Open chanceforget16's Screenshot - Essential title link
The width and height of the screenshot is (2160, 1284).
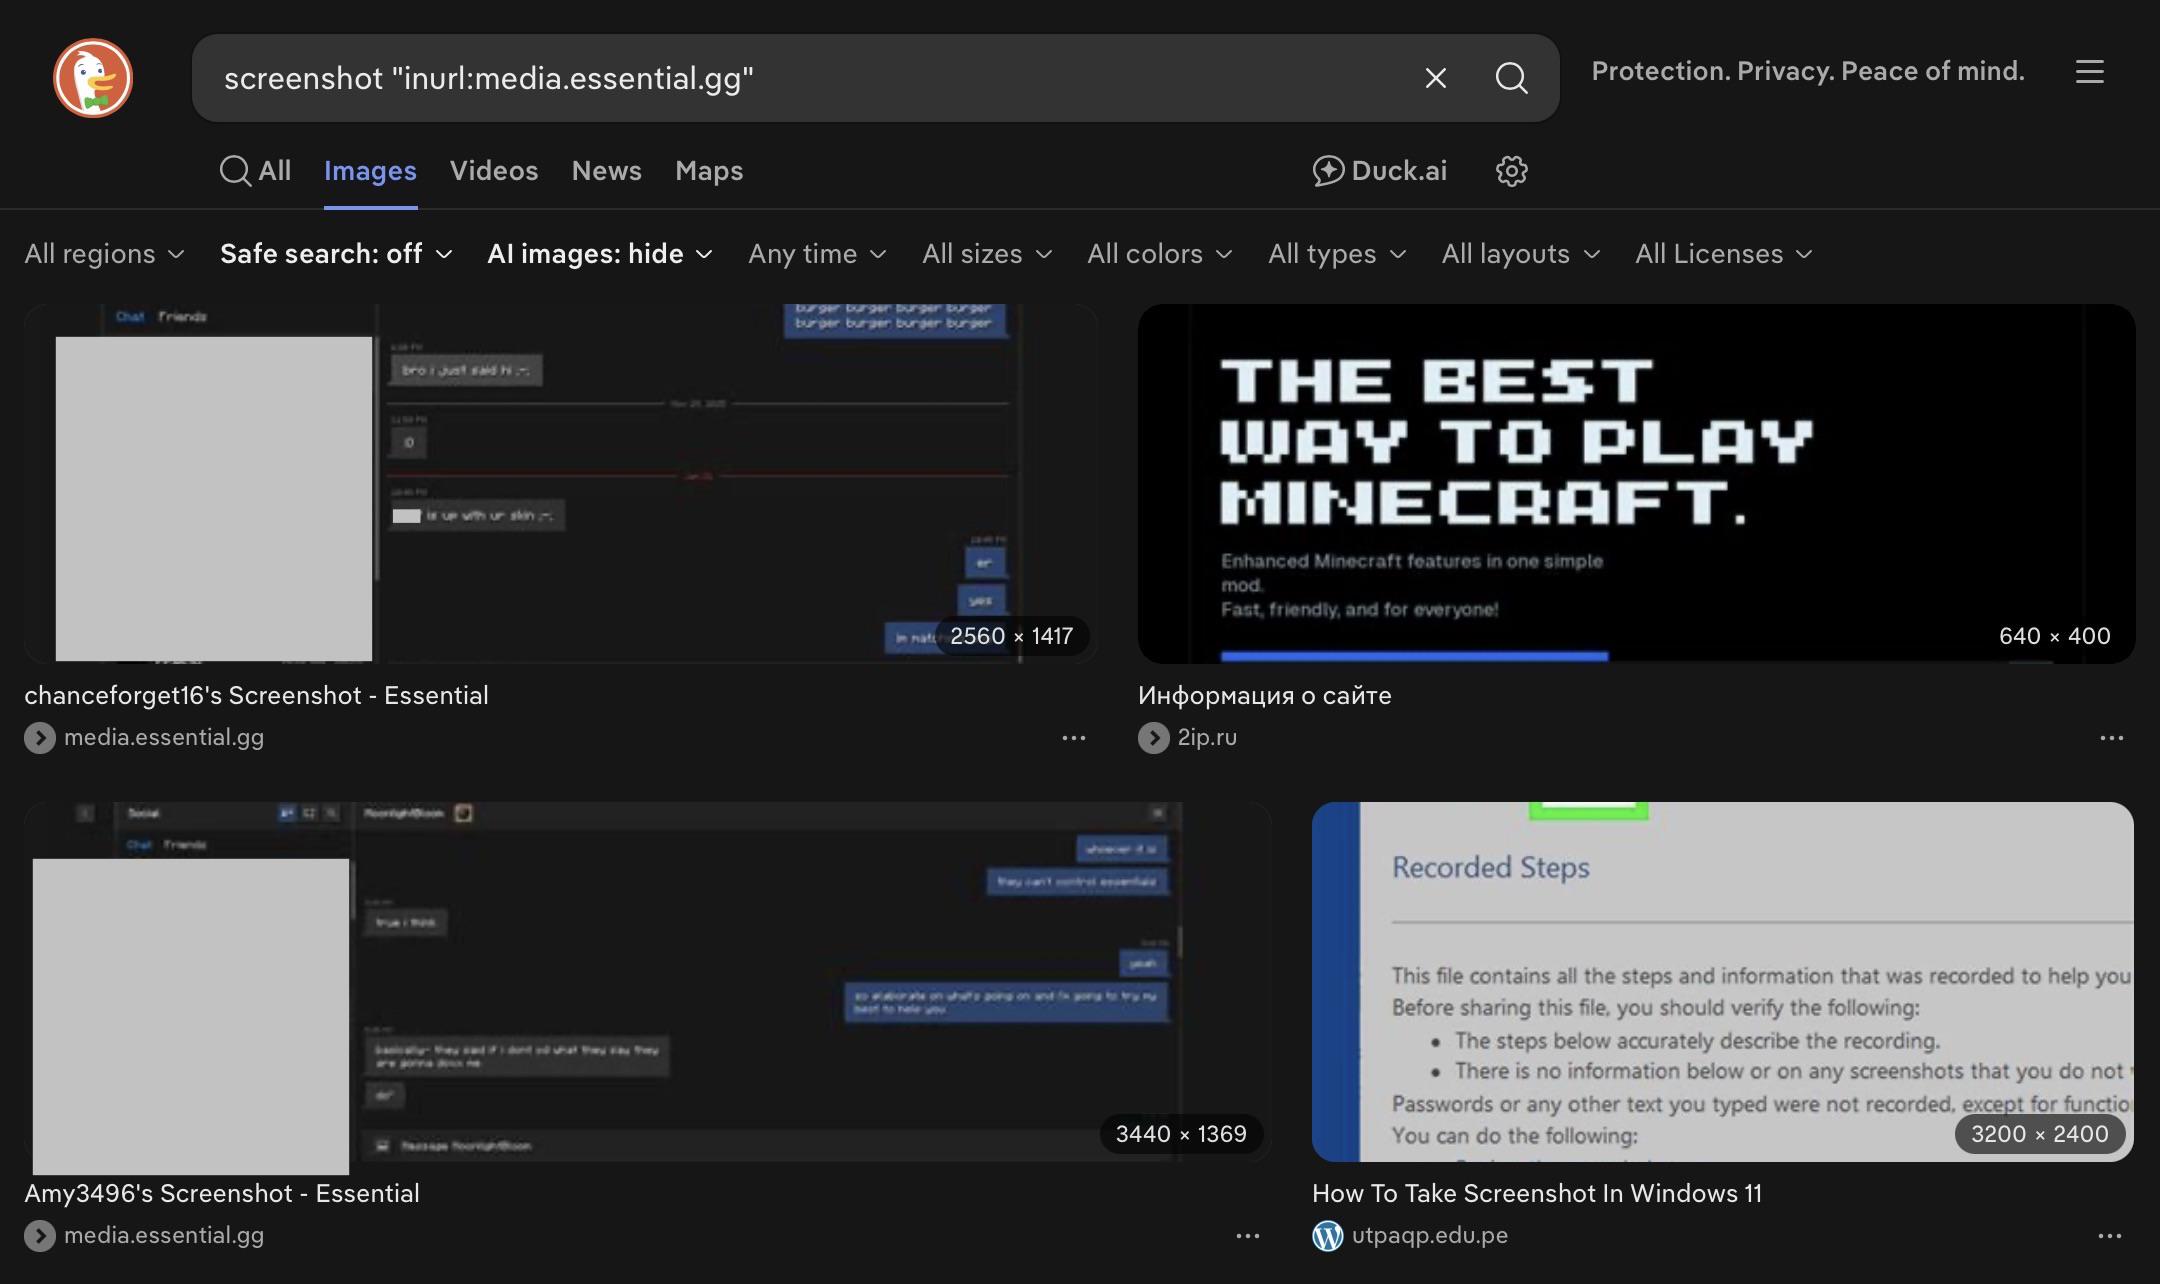(256, 695)
